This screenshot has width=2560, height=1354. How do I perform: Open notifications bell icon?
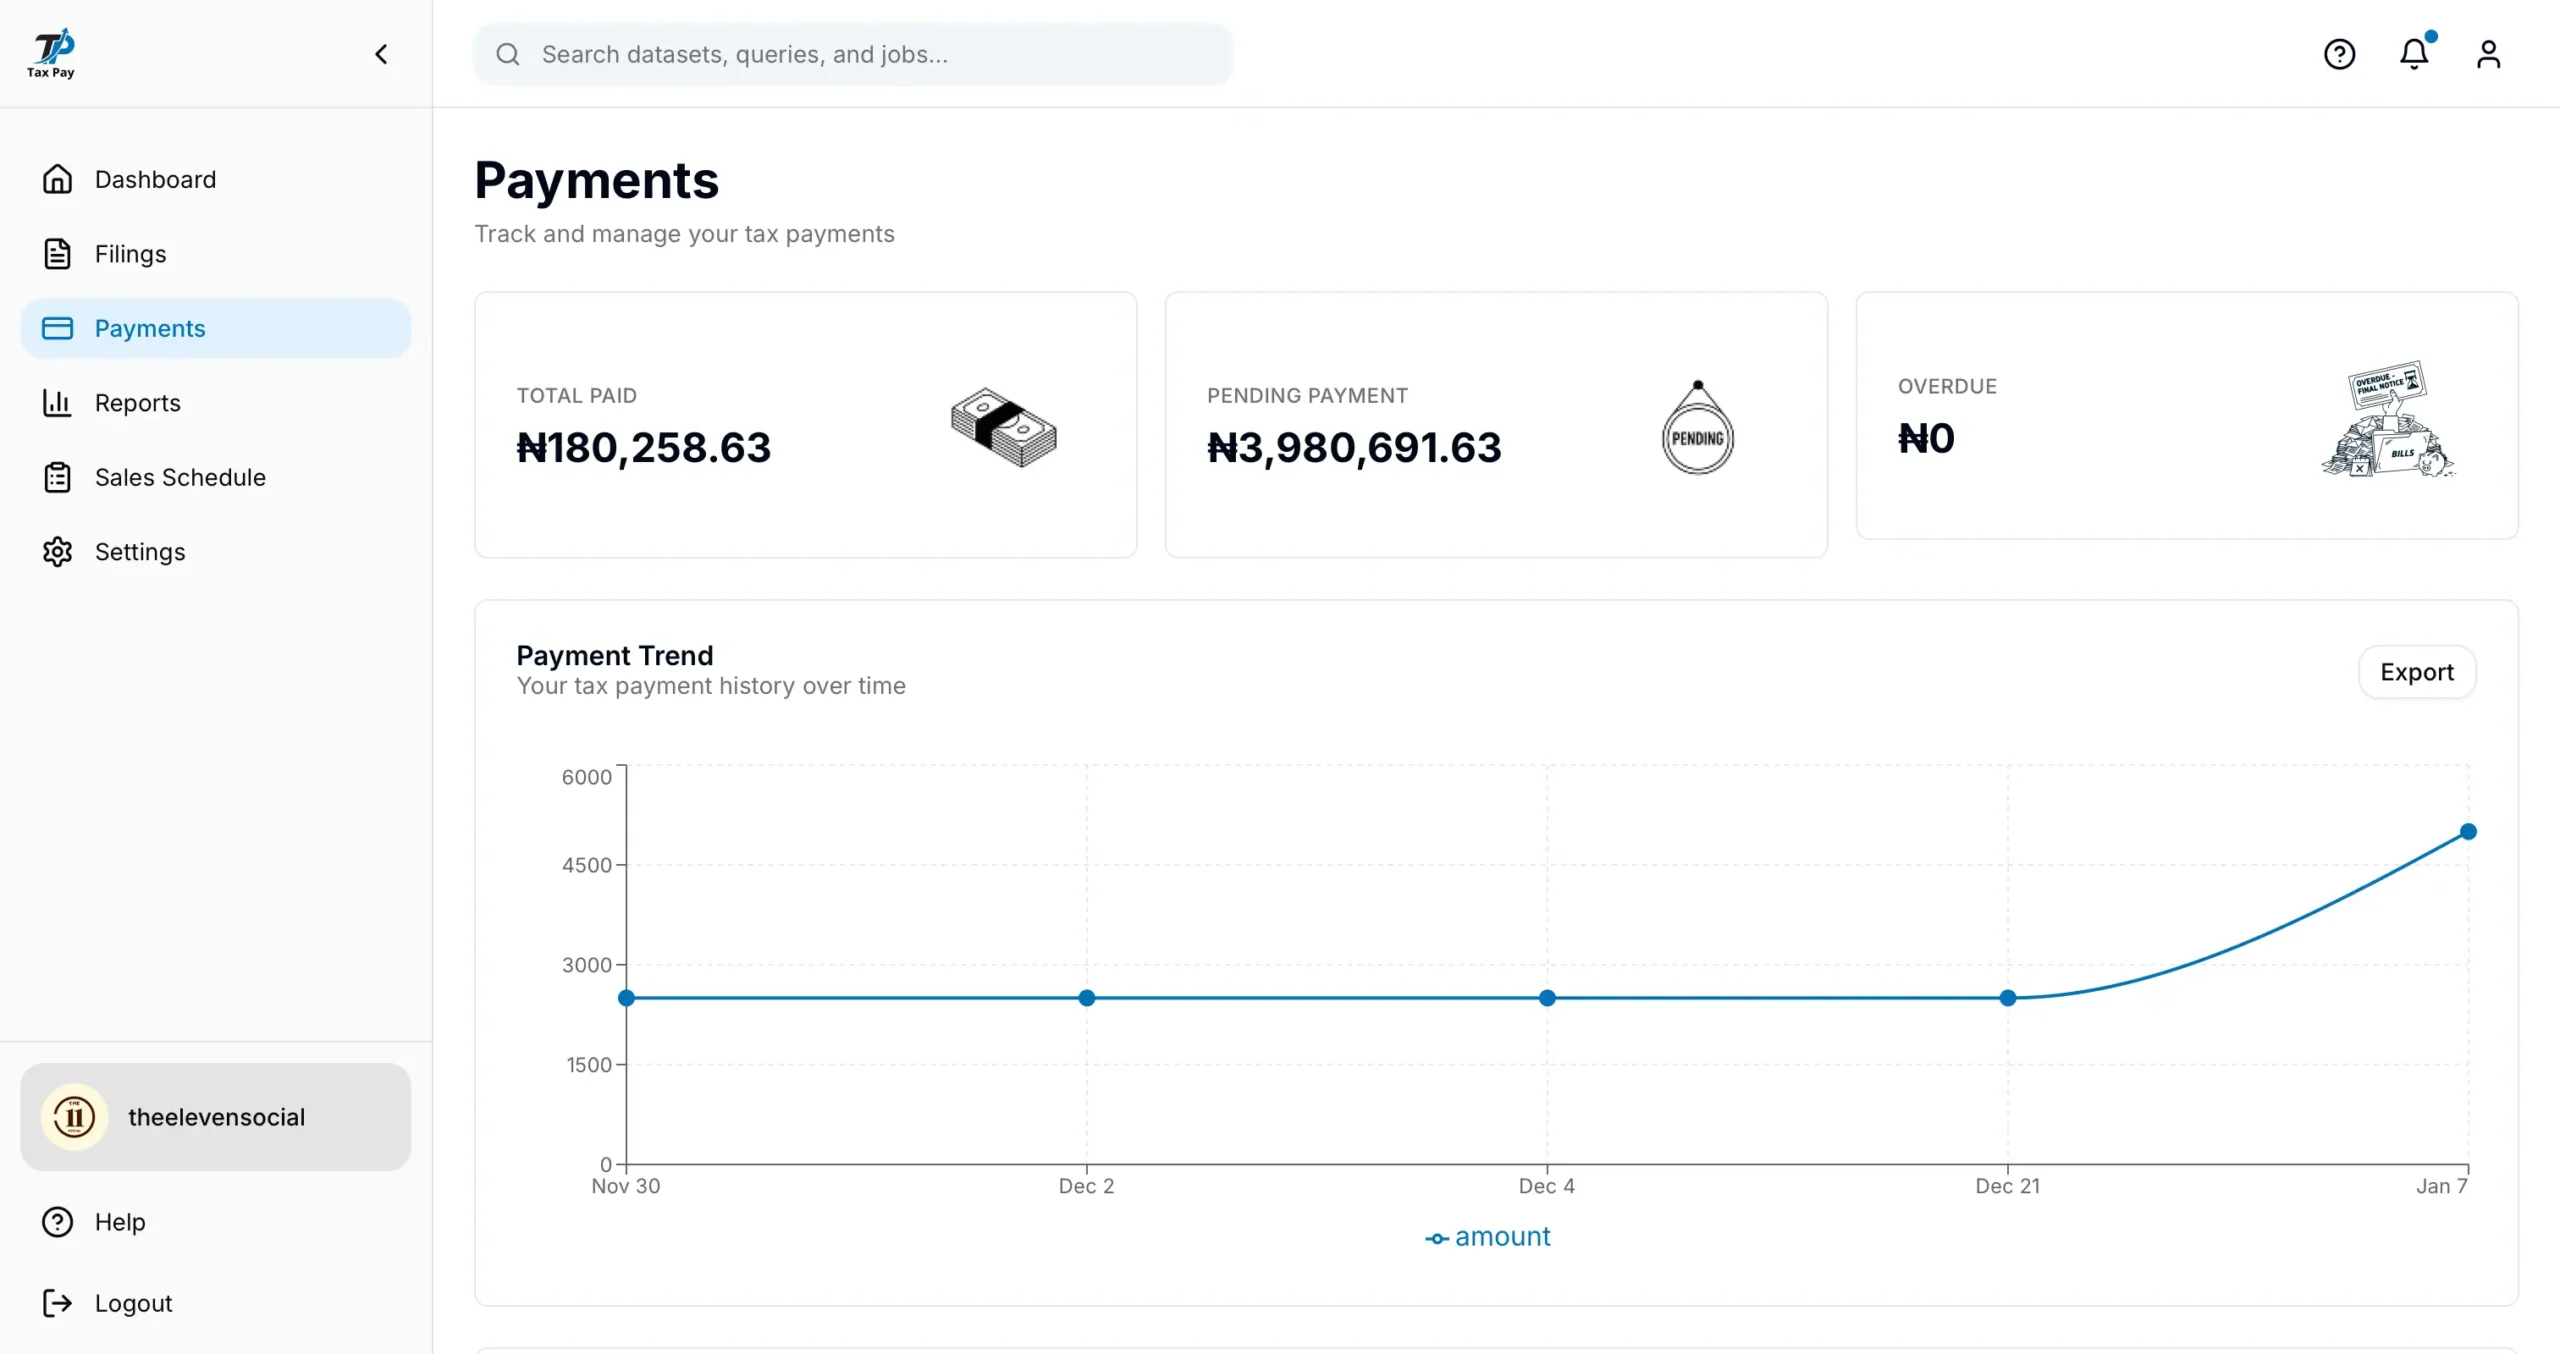tap(2414, 54)
